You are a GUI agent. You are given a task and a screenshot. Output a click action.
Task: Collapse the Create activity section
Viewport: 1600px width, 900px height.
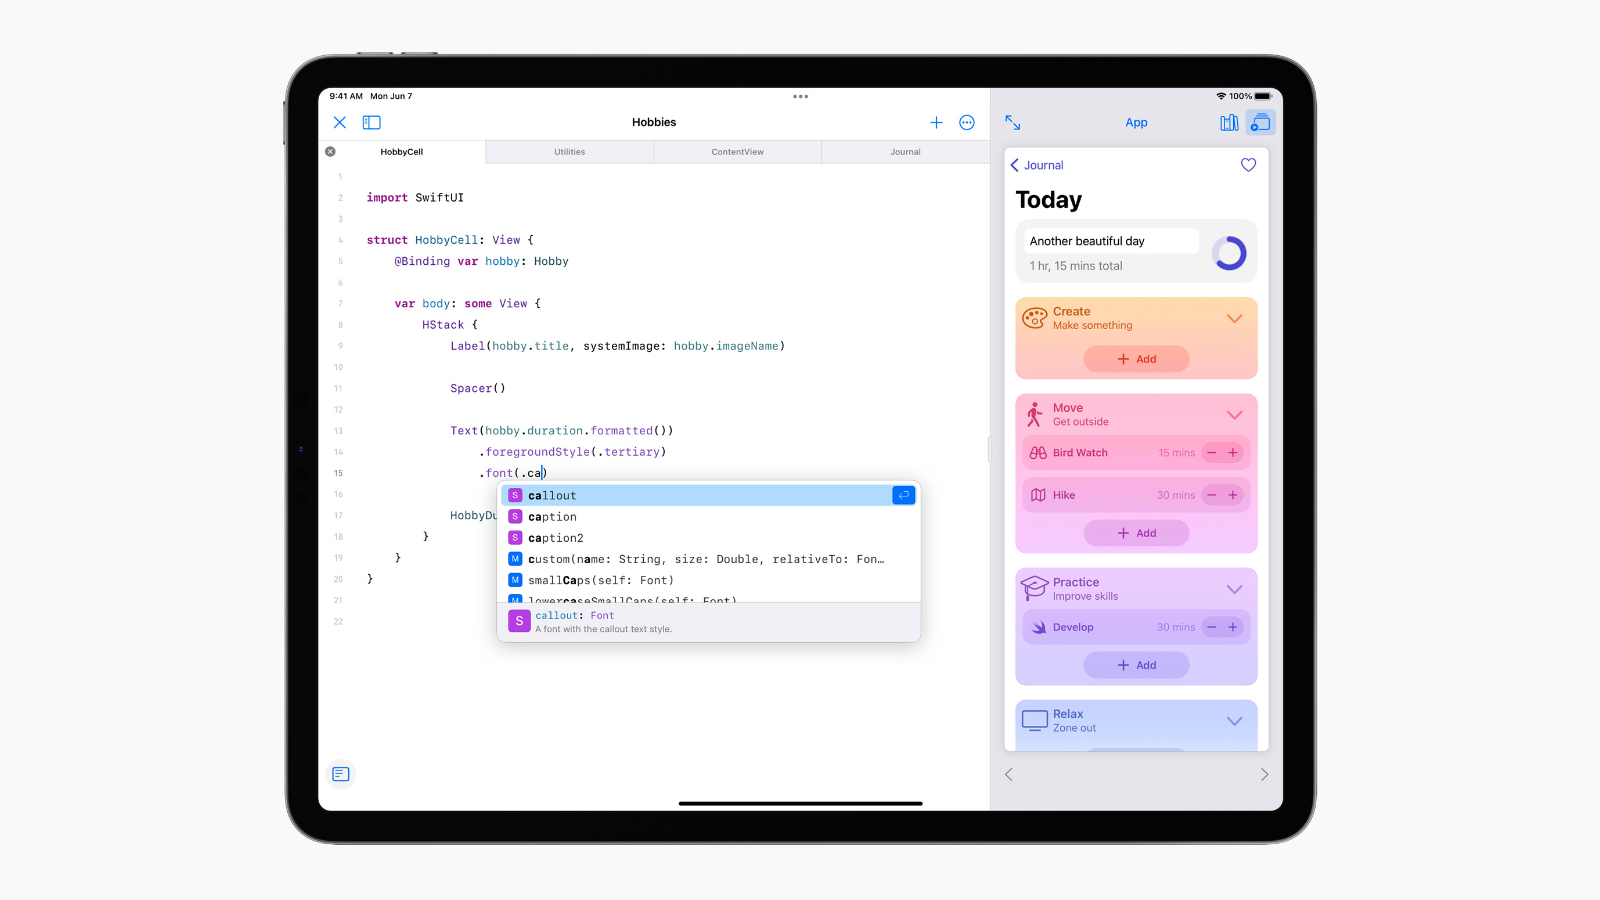[1234, 318]
